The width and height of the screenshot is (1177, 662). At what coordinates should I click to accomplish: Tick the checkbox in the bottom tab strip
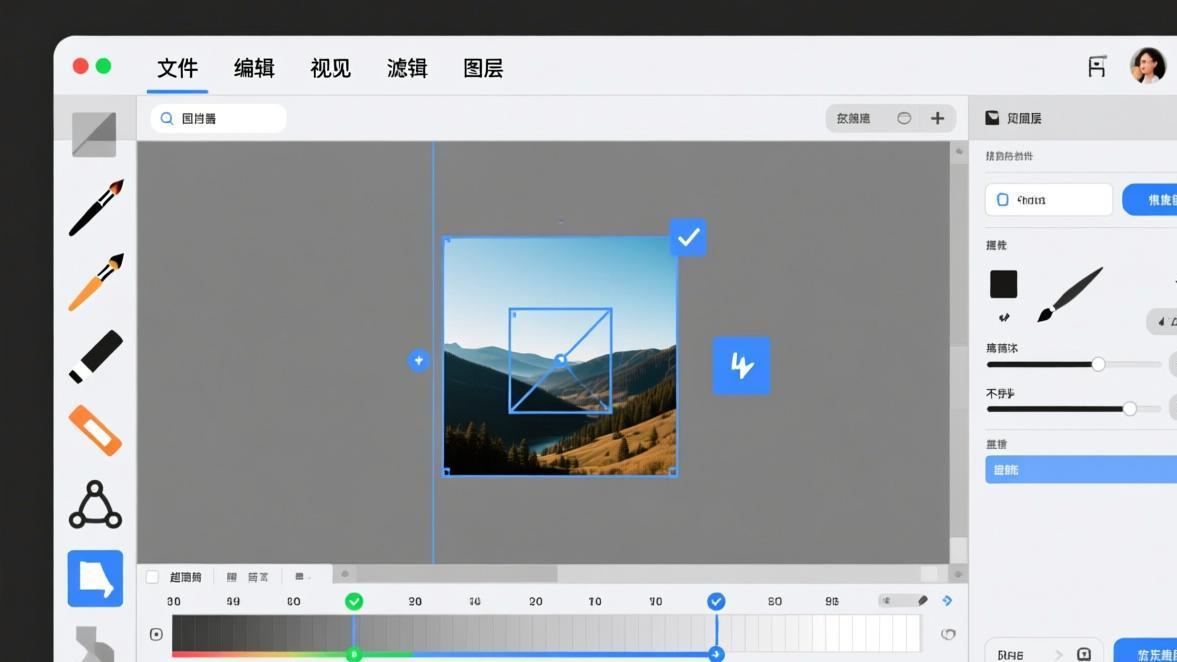point(152,576)
